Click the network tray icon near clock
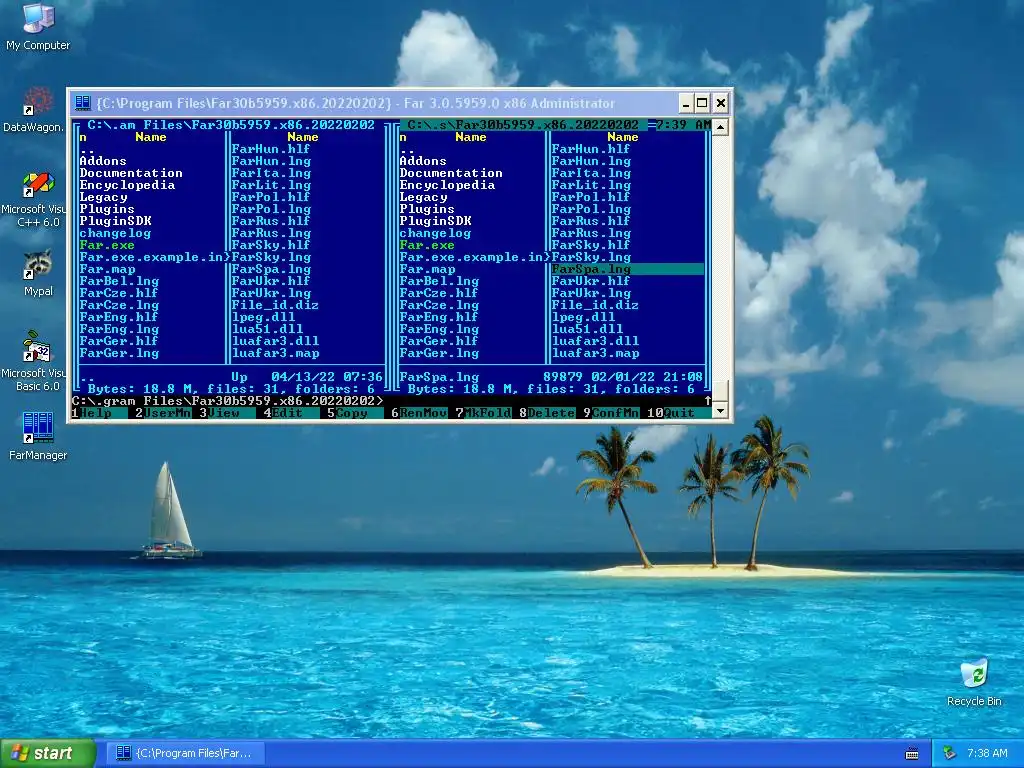1024x768 pixels. tap(949, 754)
